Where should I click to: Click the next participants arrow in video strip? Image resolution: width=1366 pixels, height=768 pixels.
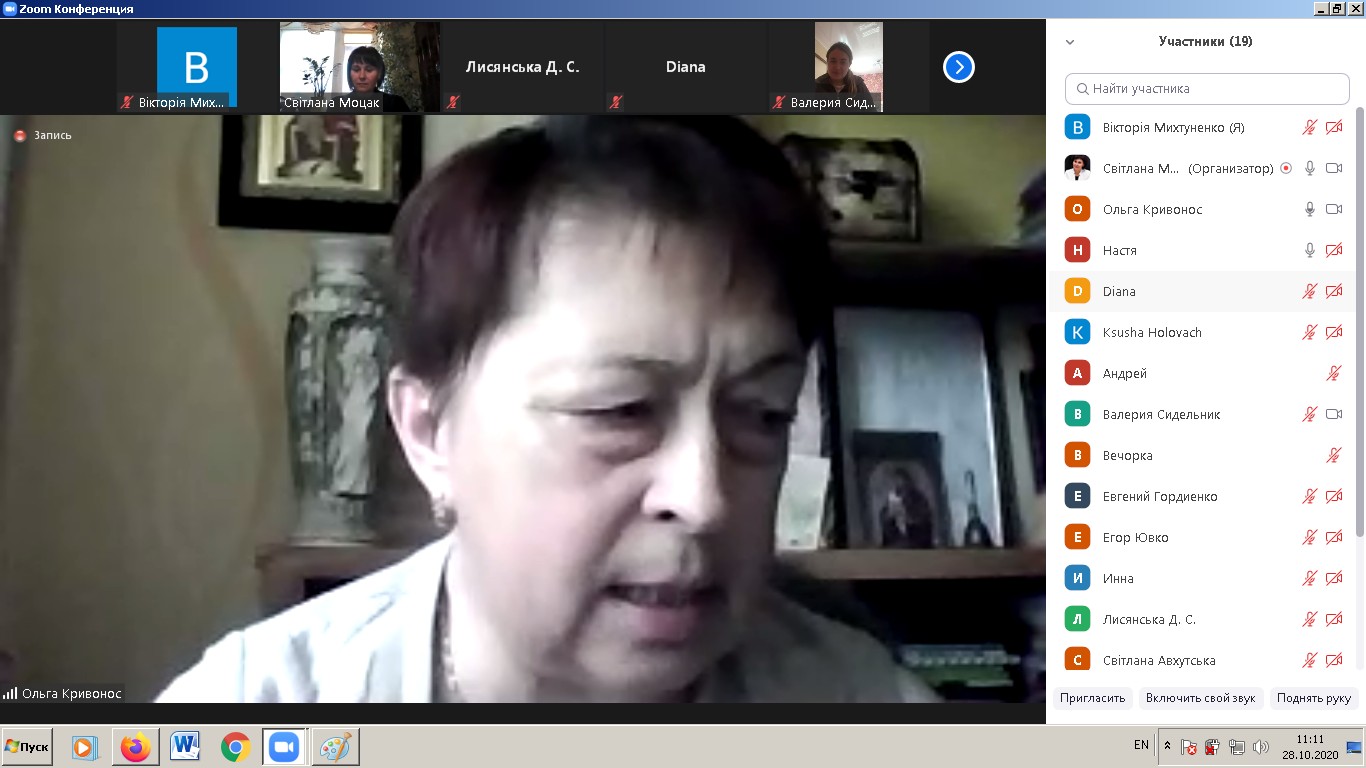click(958, 67)
